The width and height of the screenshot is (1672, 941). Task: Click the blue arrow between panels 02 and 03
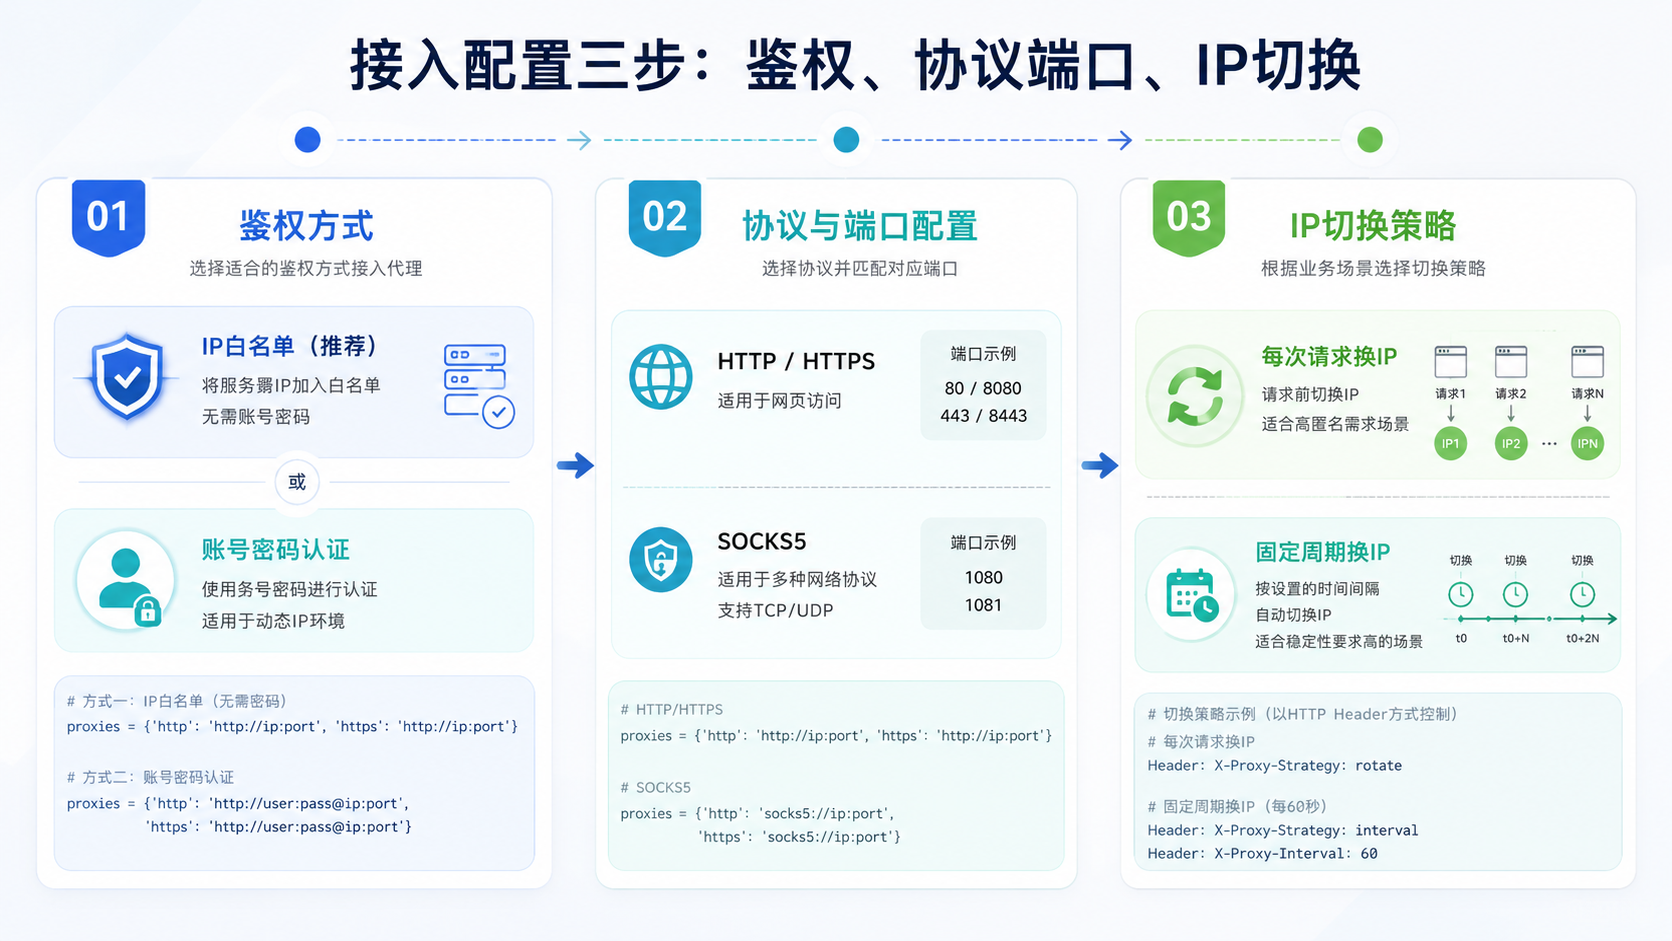pos(1100,465)
